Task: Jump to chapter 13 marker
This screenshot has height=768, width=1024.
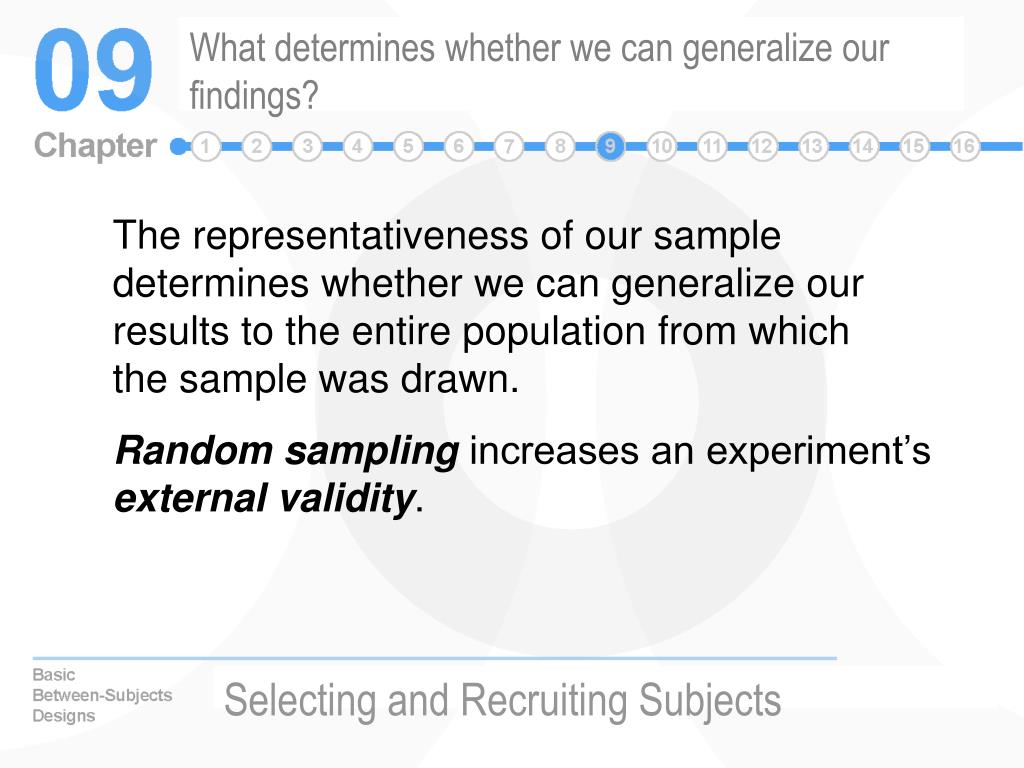Action: pyautogui.click(x=812, y=146)
